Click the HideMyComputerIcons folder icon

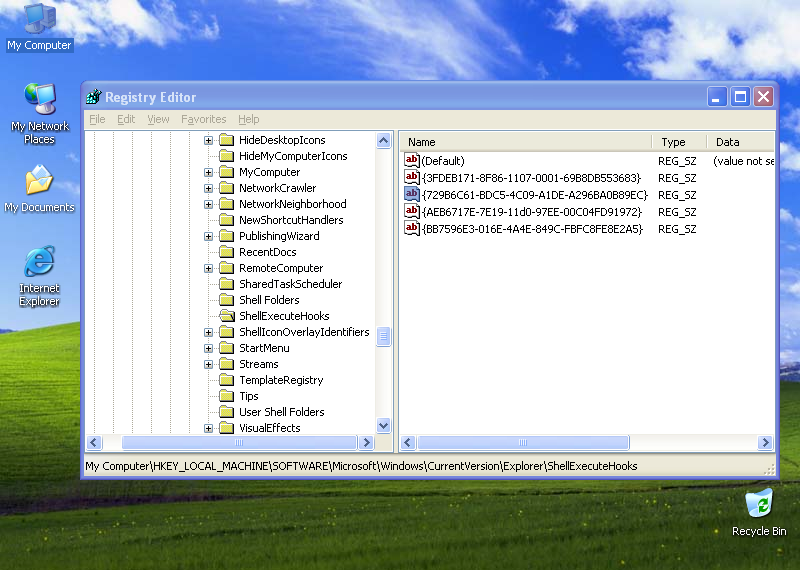[227, 156]
